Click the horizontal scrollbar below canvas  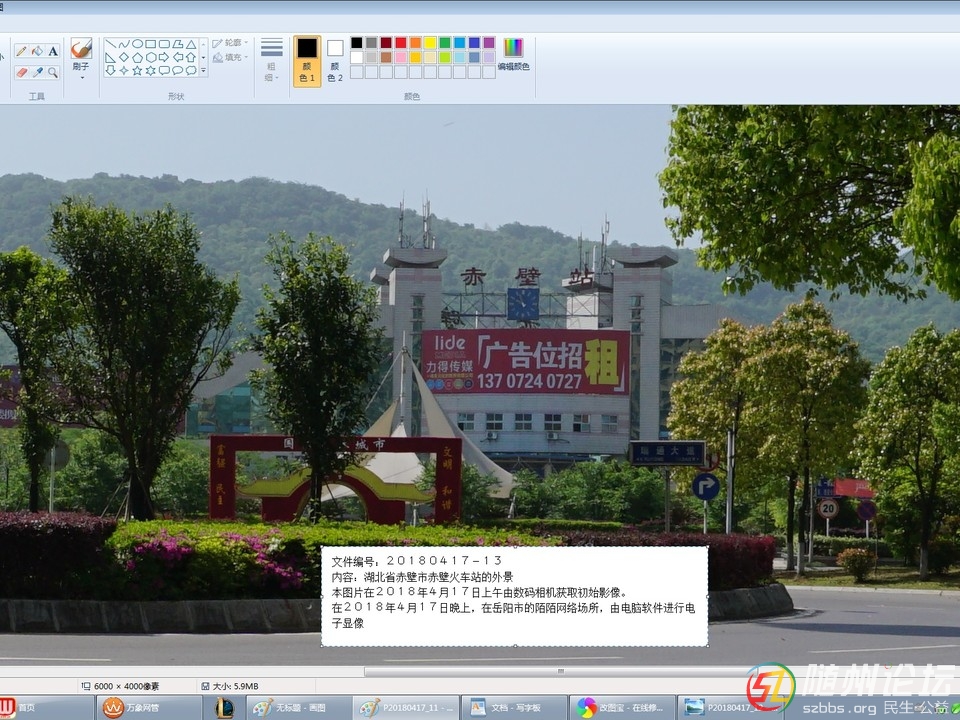[560, 672]
